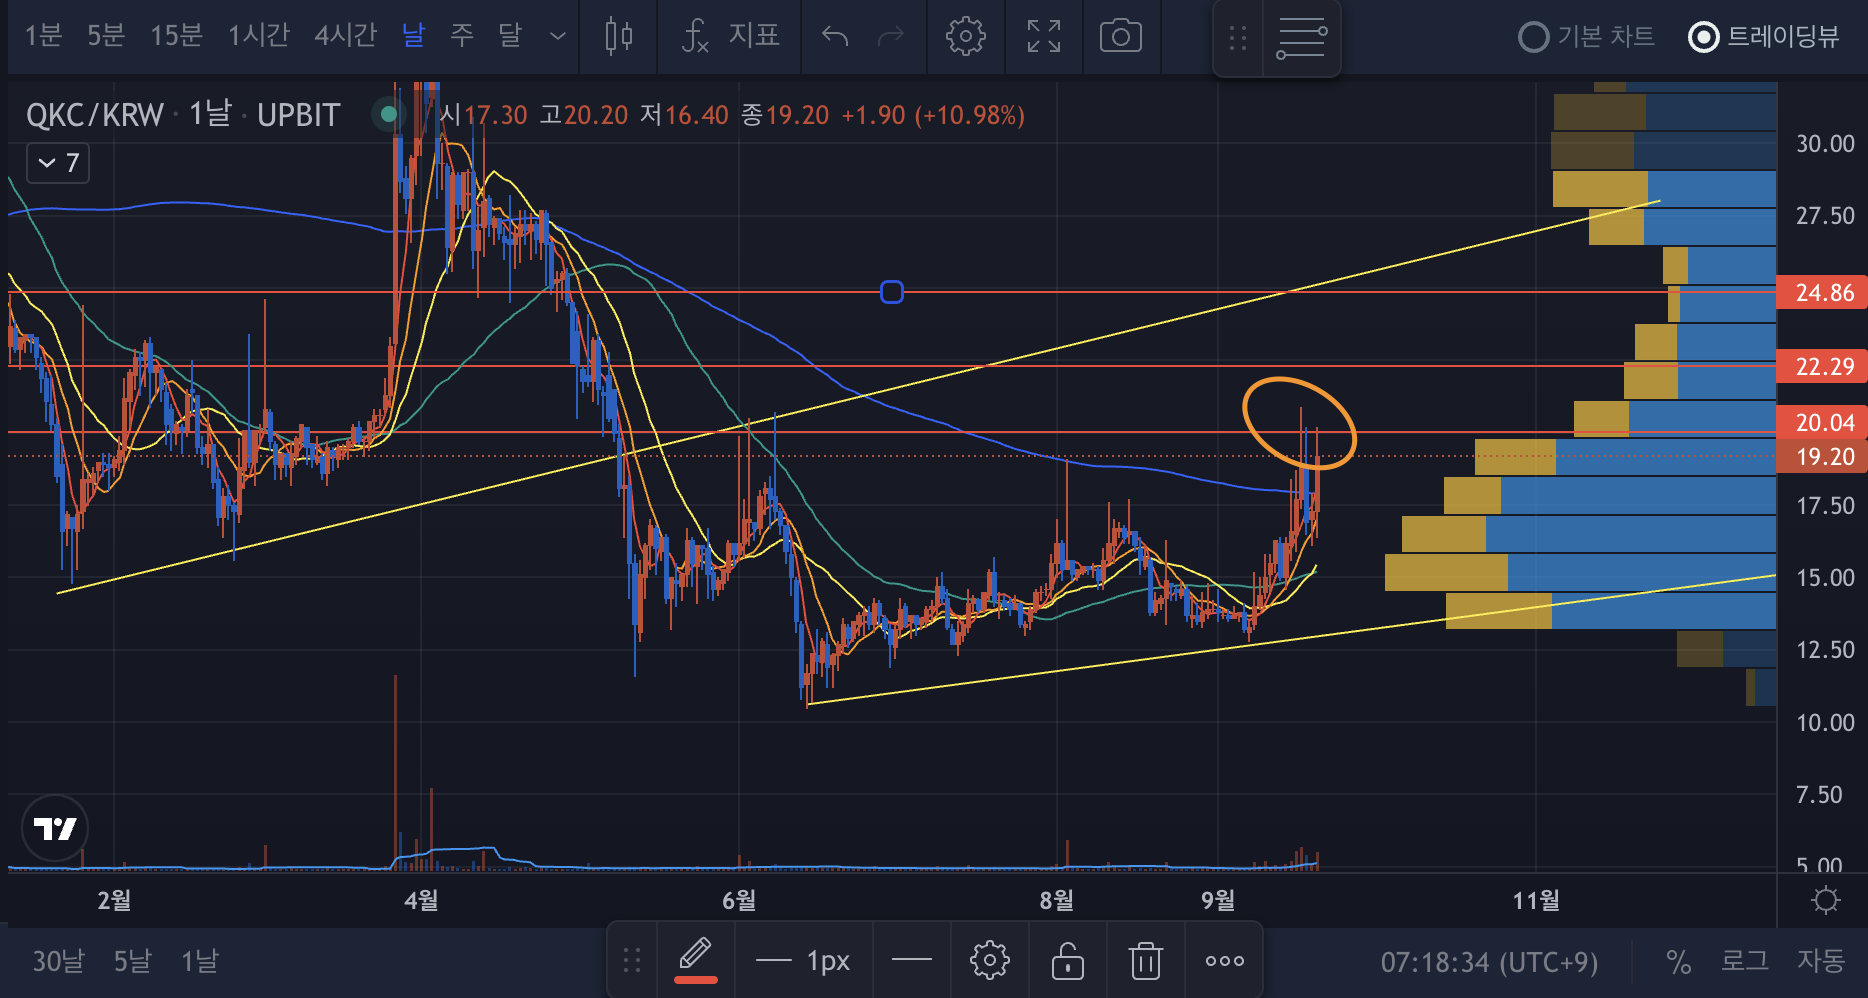
Task: Collapse the indicator legend showing 7
Action: click(x=58, y=163)
